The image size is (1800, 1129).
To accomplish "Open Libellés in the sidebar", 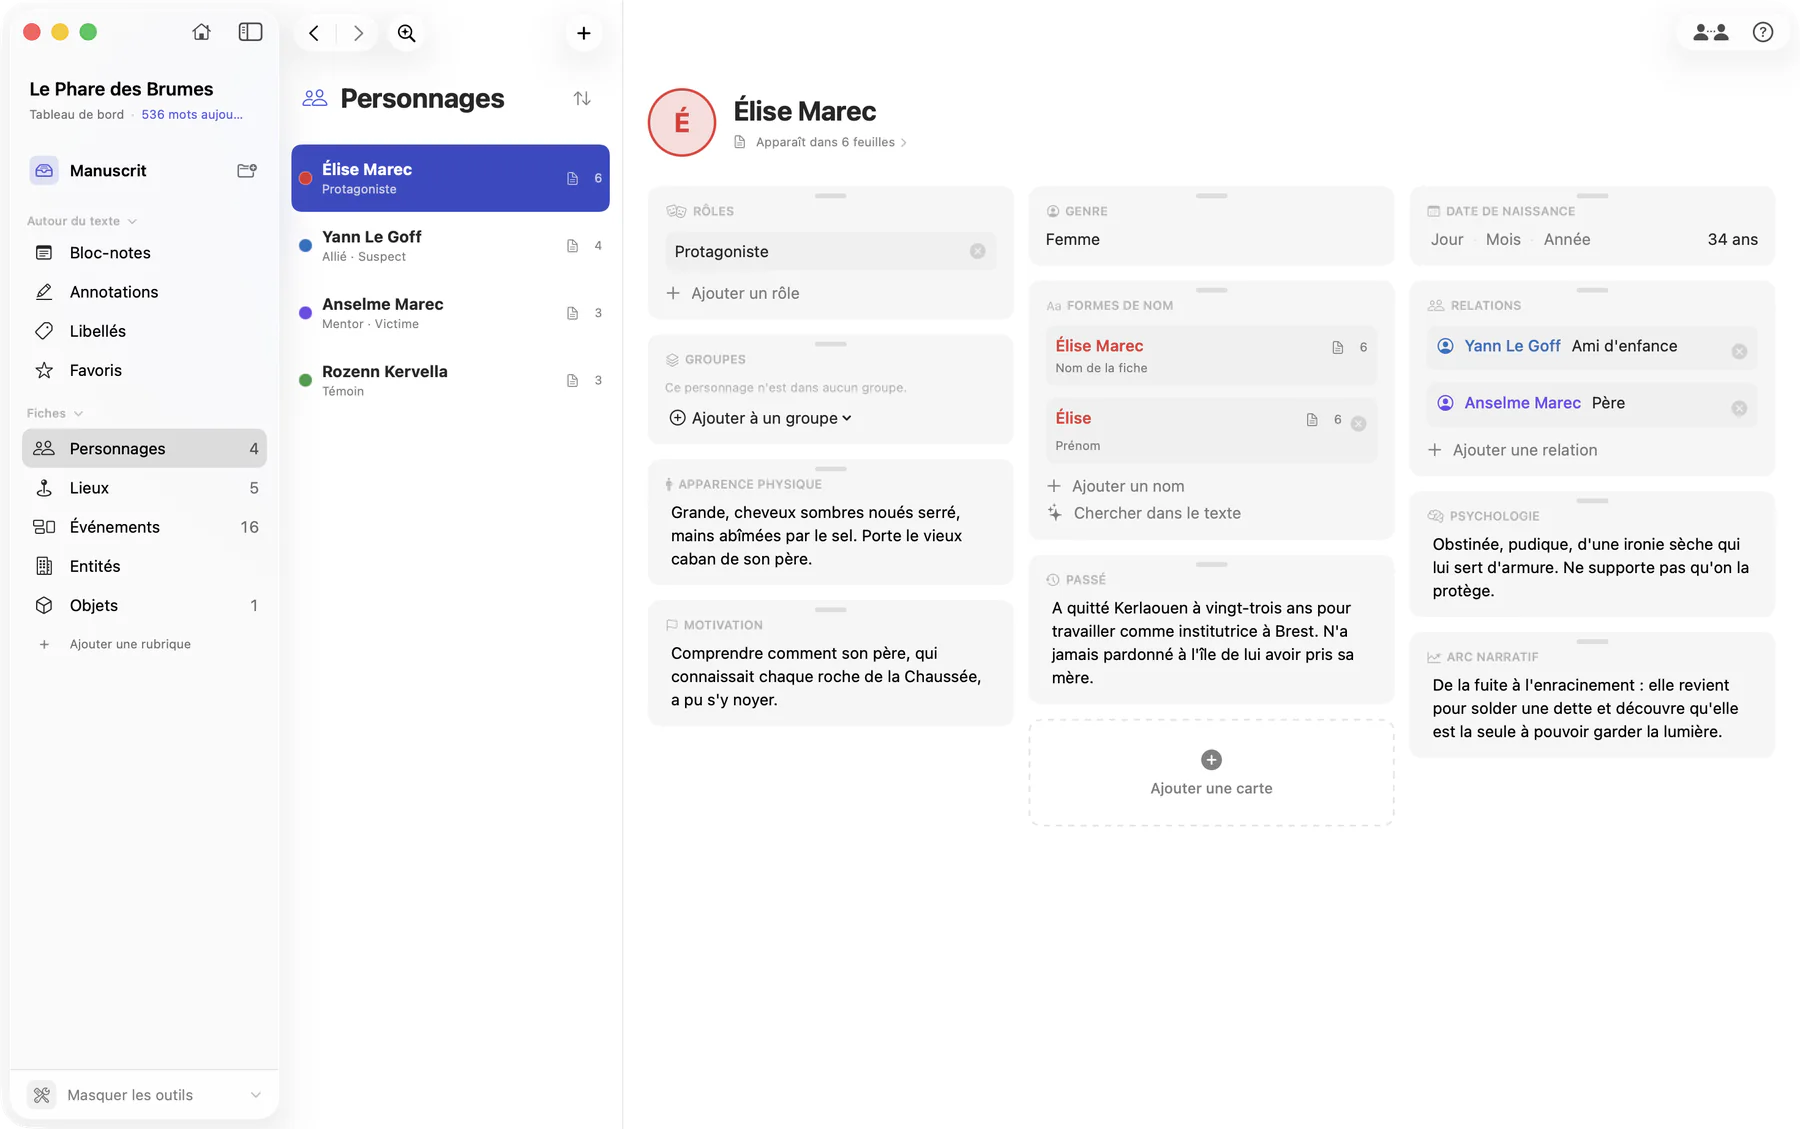I will pyautogui.click(x=144, y=331).
